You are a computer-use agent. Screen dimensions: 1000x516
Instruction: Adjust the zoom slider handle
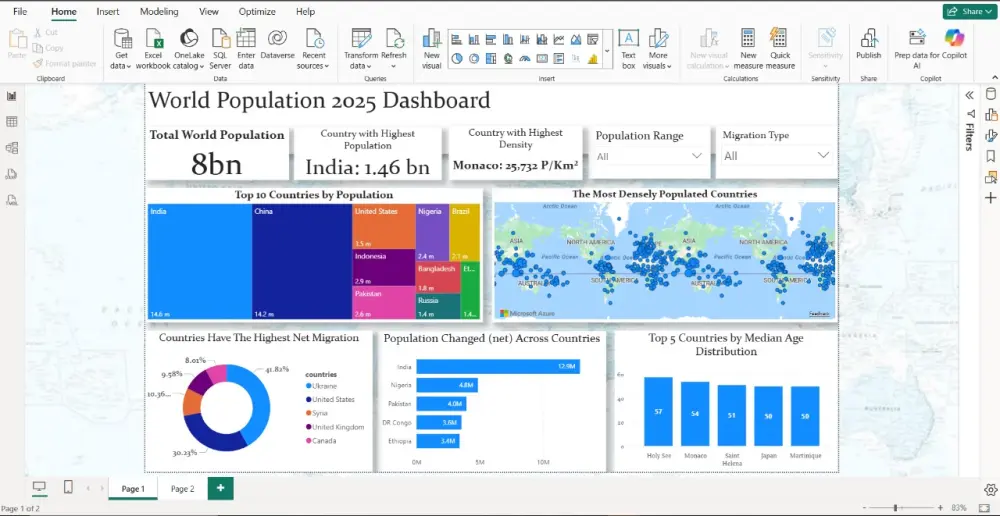pyautogui.click(x=895, y=508)
